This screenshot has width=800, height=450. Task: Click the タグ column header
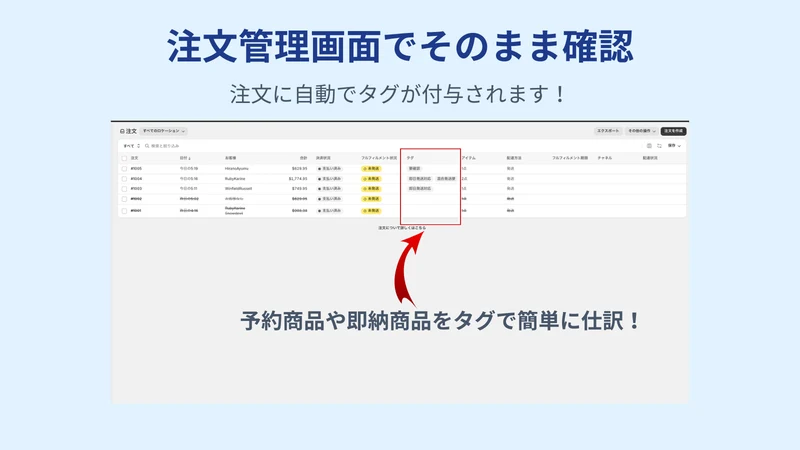point(410,158)
